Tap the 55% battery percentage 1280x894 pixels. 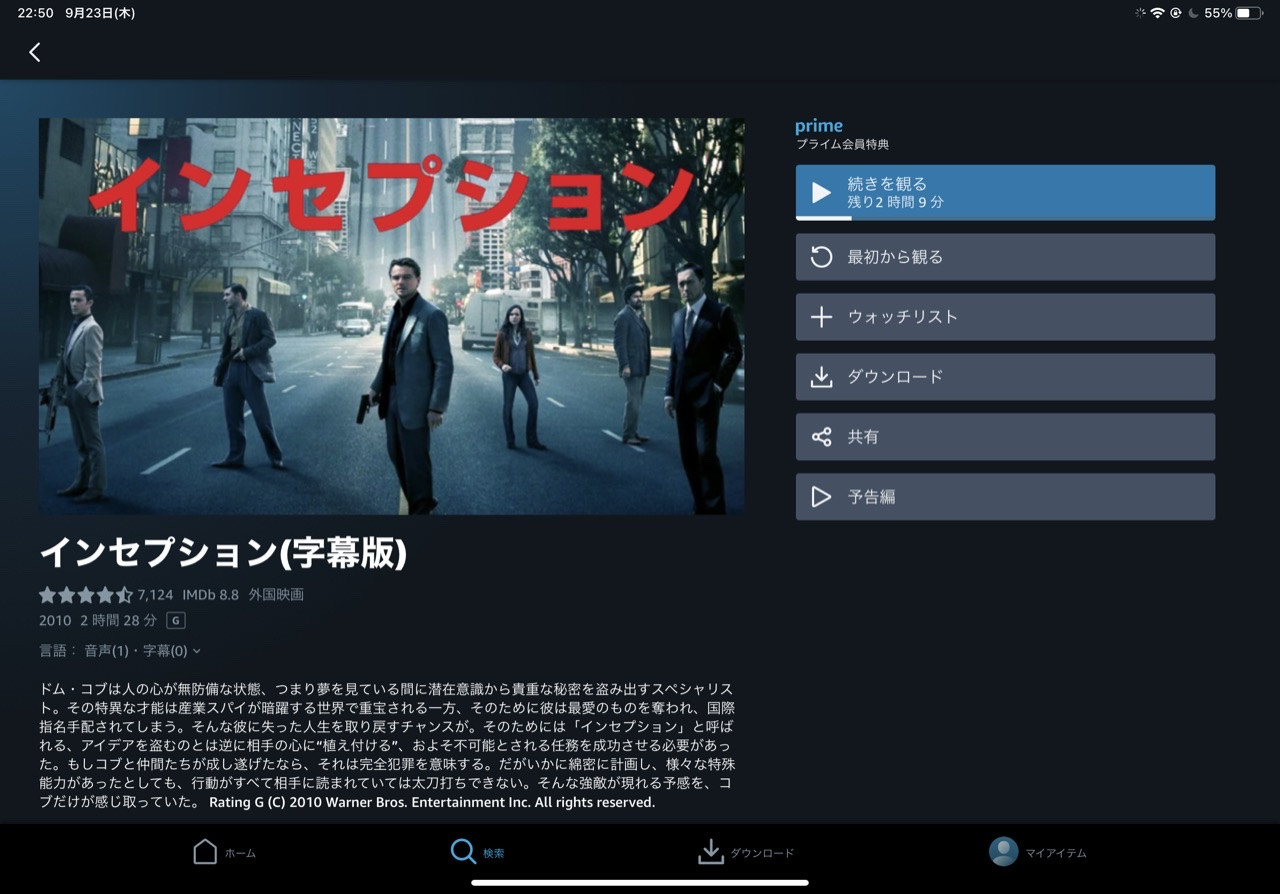click(x=1218, y=13)
